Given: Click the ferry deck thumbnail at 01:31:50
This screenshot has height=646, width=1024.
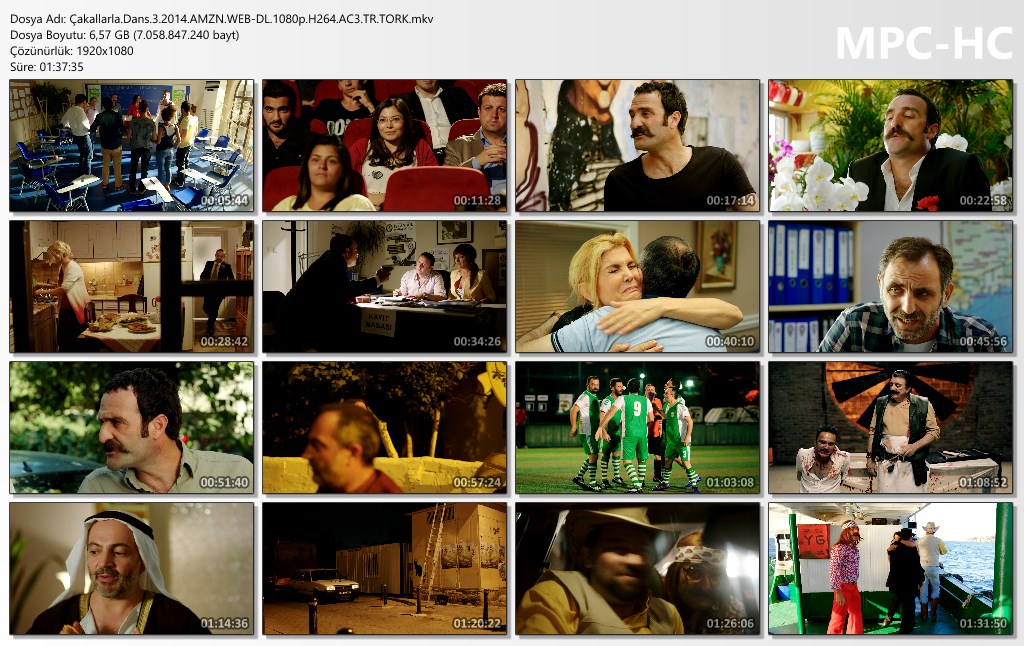Looking at the screenshot, I should [890, 569].
